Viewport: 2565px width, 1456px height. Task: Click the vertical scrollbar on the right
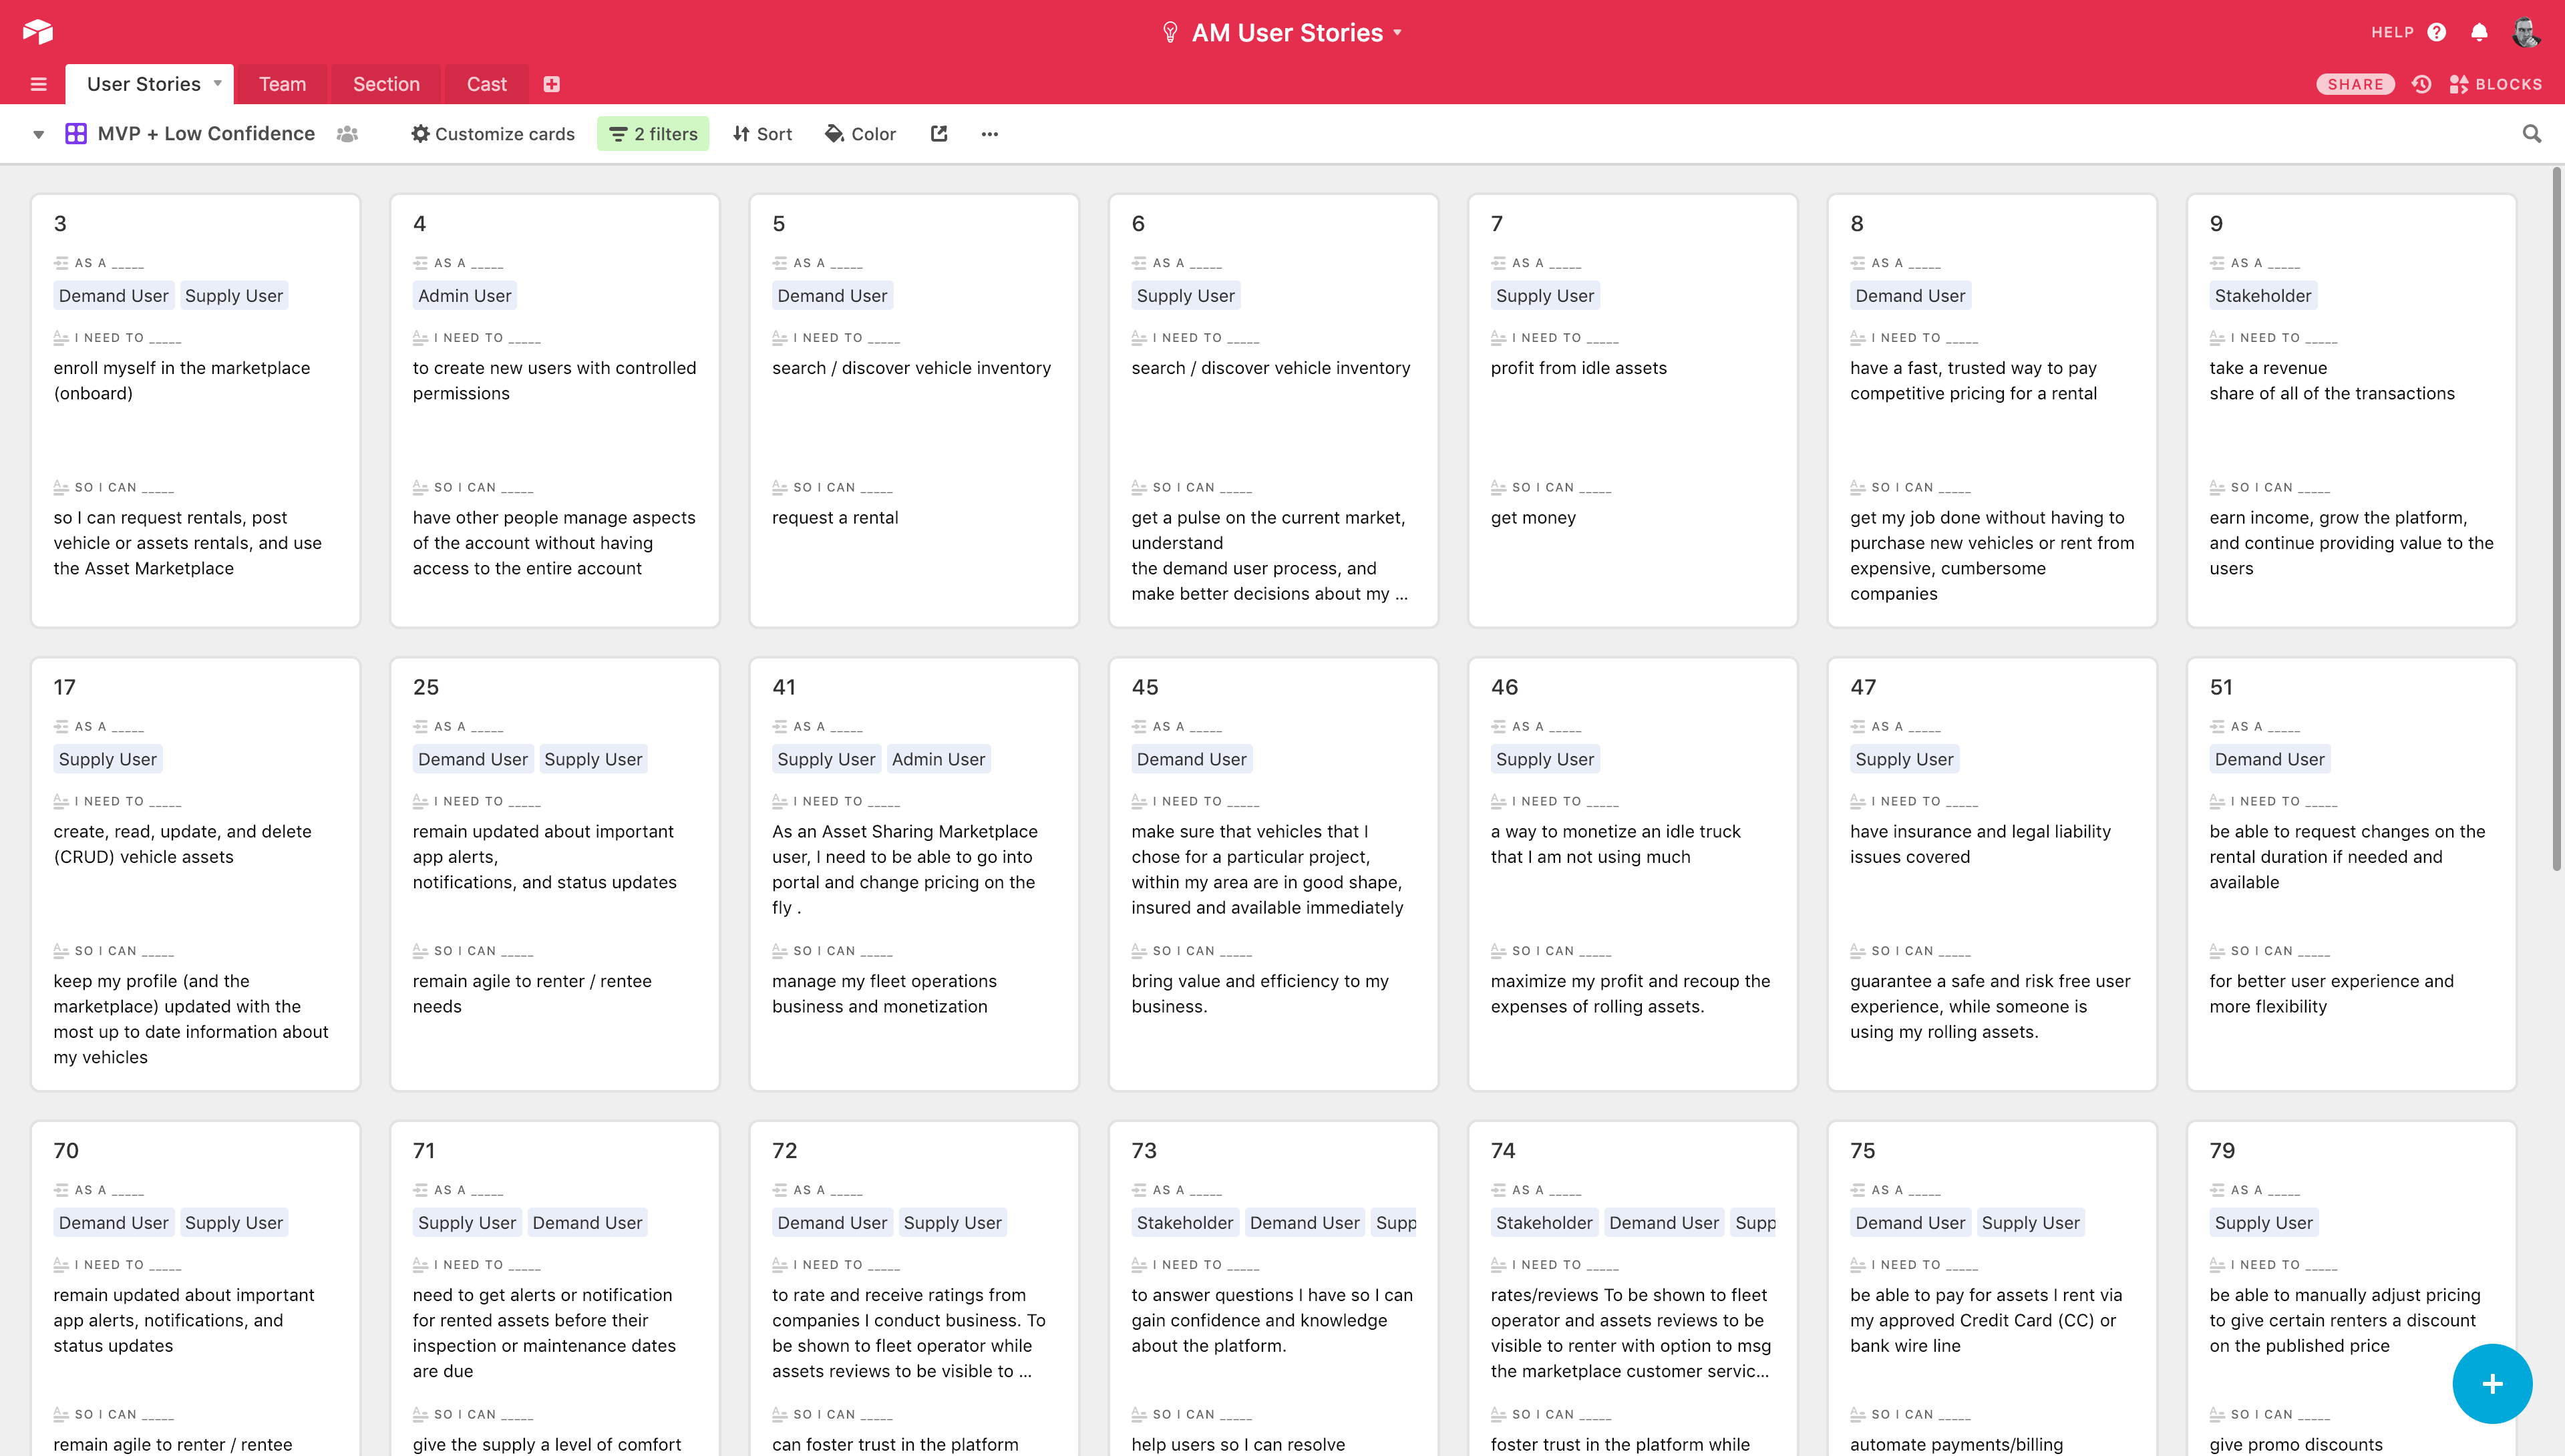(x=2557, y=520)
